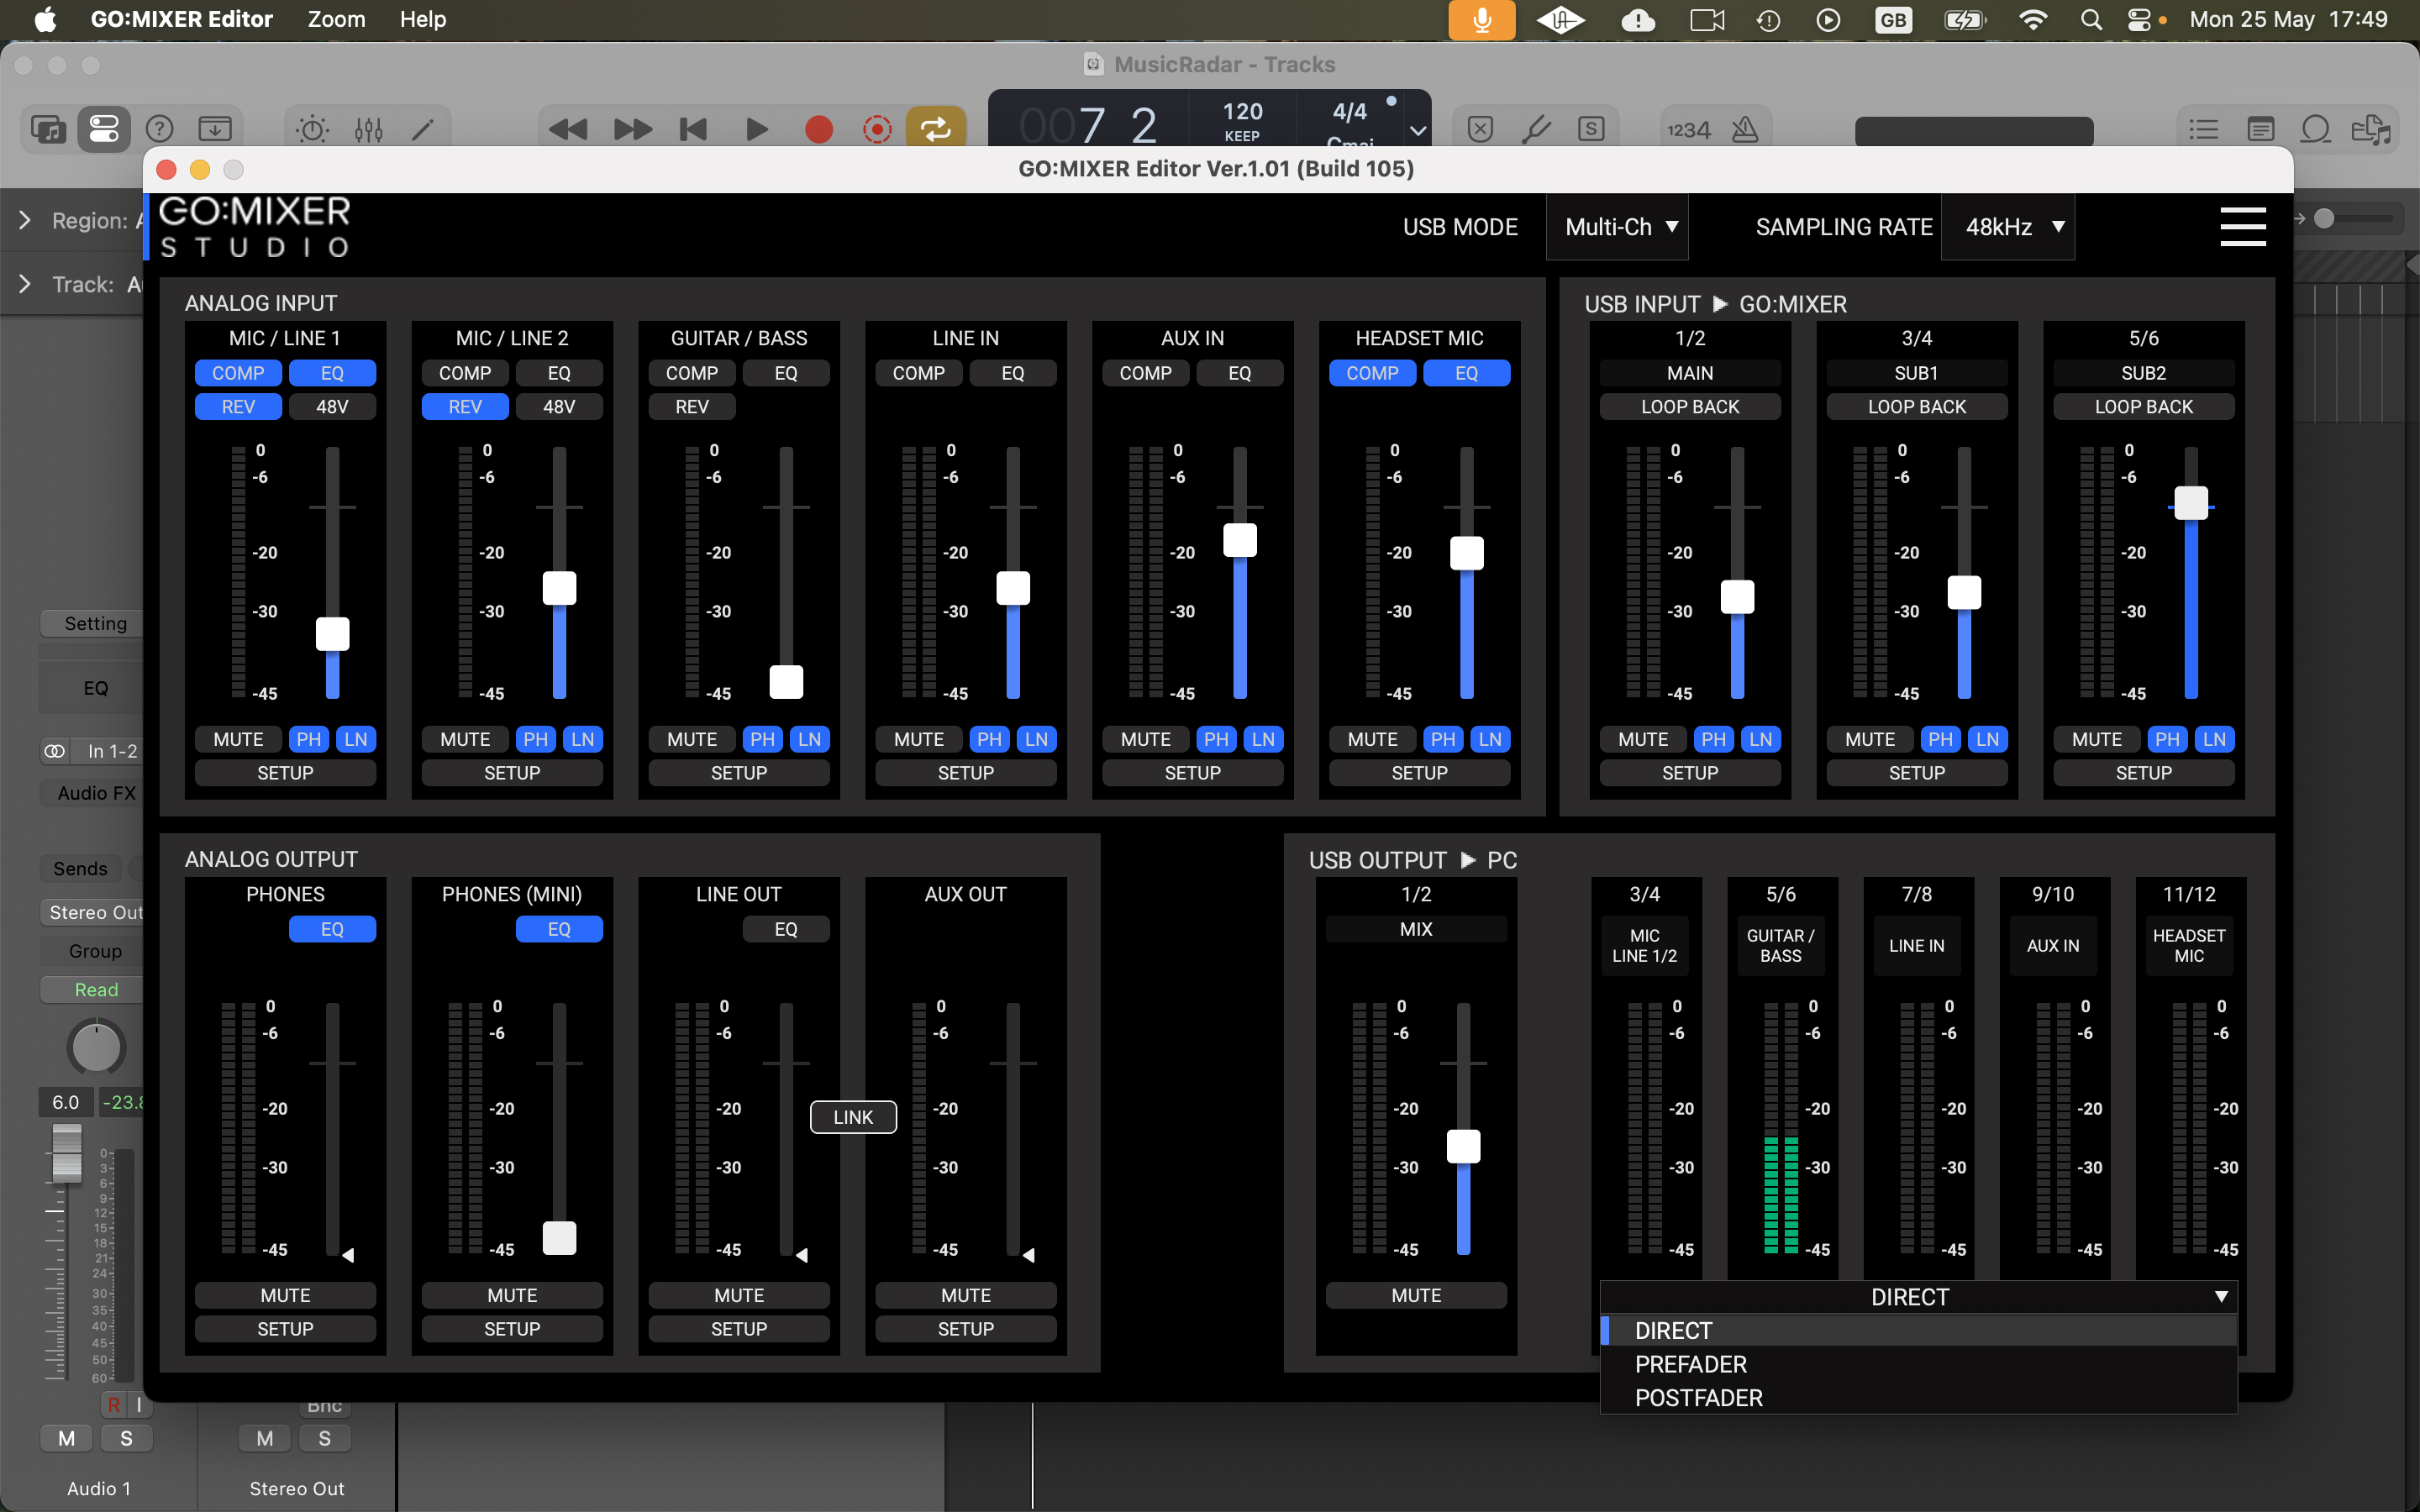2420x1512 pixels.
Task: Click the AUX IN fader handle
Action: [1240, 540]
